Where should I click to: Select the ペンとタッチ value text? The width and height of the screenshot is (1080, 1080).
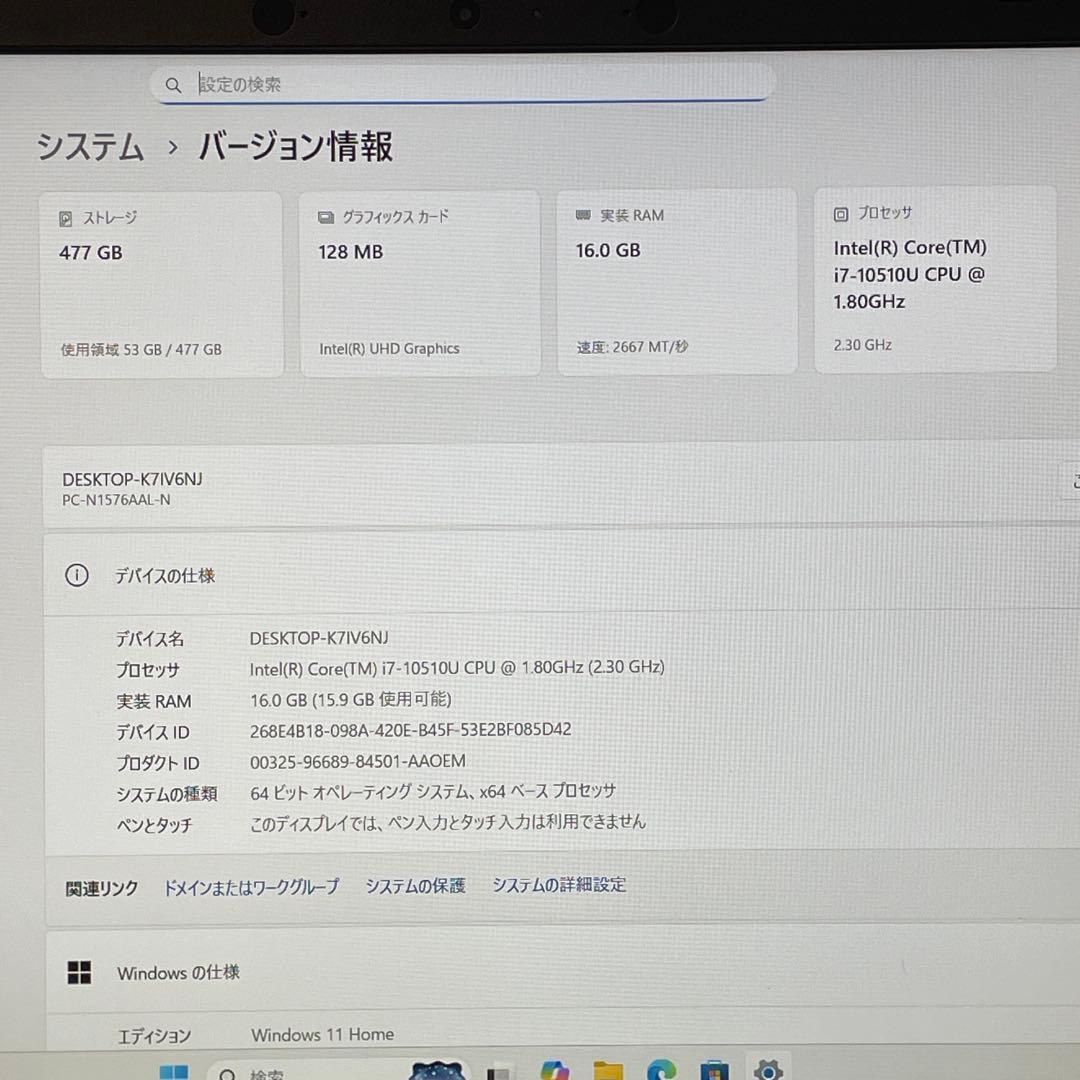[x=448, y=822]
